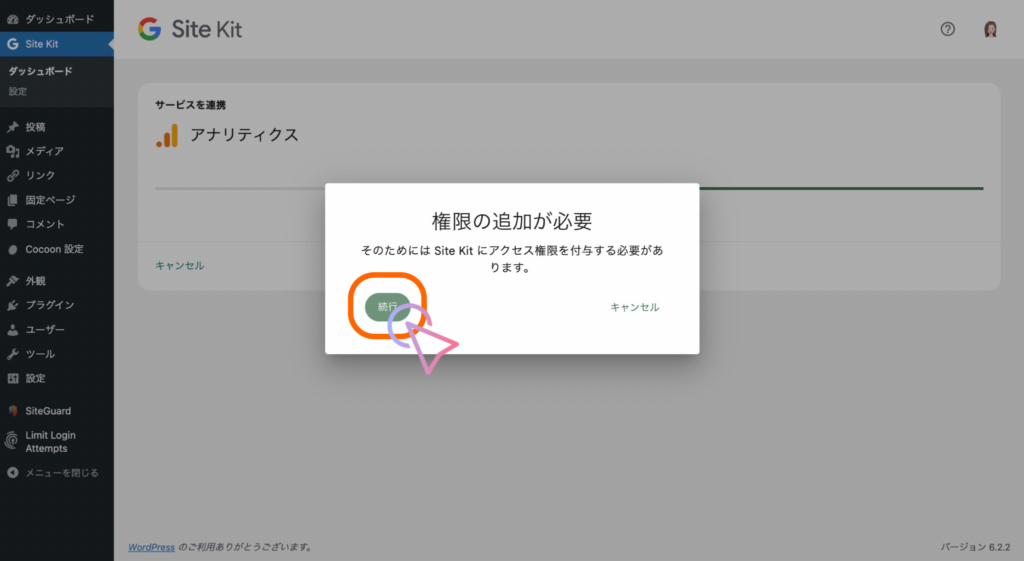1024x561 pixels.
Task: Open the top ダッシュボード menu item
Action: (59, 19)
